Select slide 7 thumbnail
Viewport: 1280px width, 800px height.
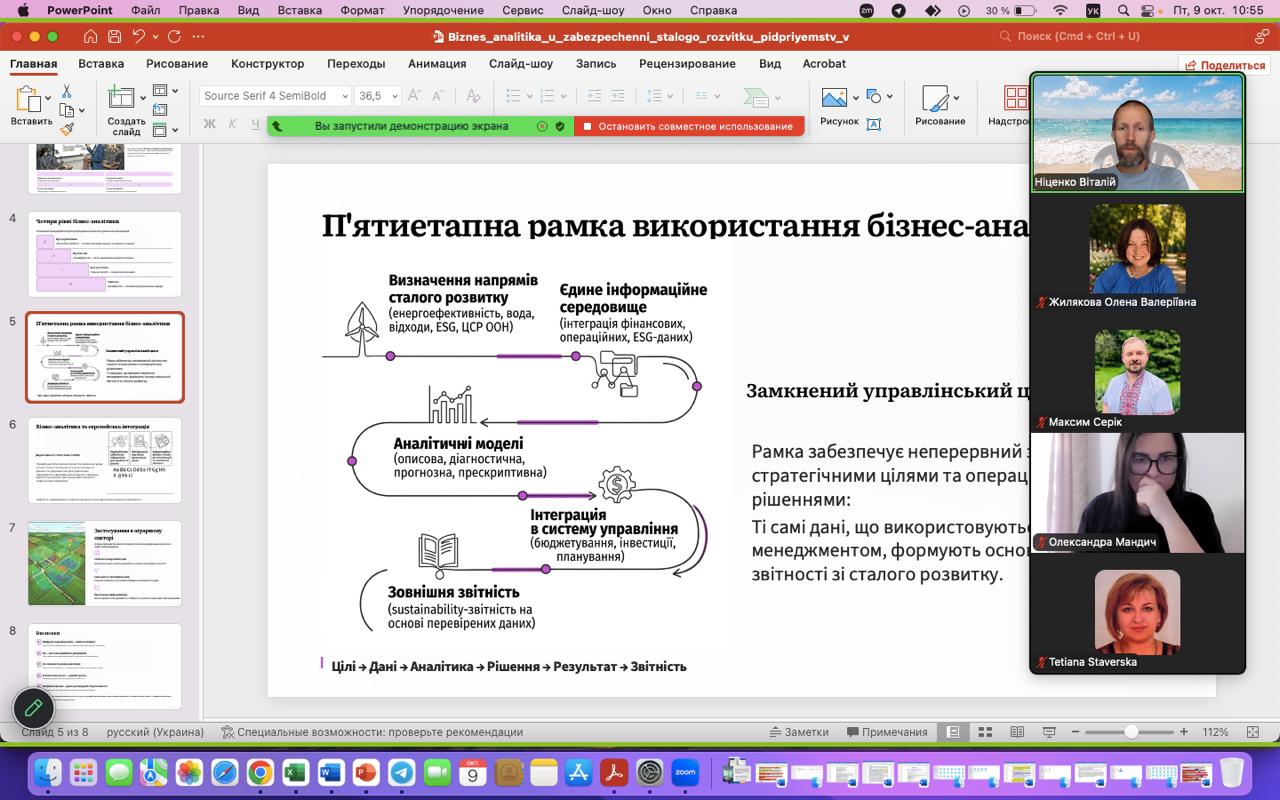click(x=105, y=562)
